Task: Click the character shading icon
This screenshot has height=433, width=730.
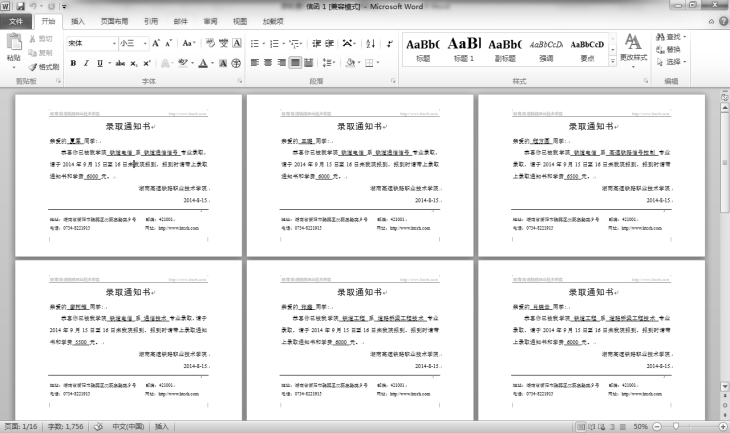Action: [x=223, y=63]
